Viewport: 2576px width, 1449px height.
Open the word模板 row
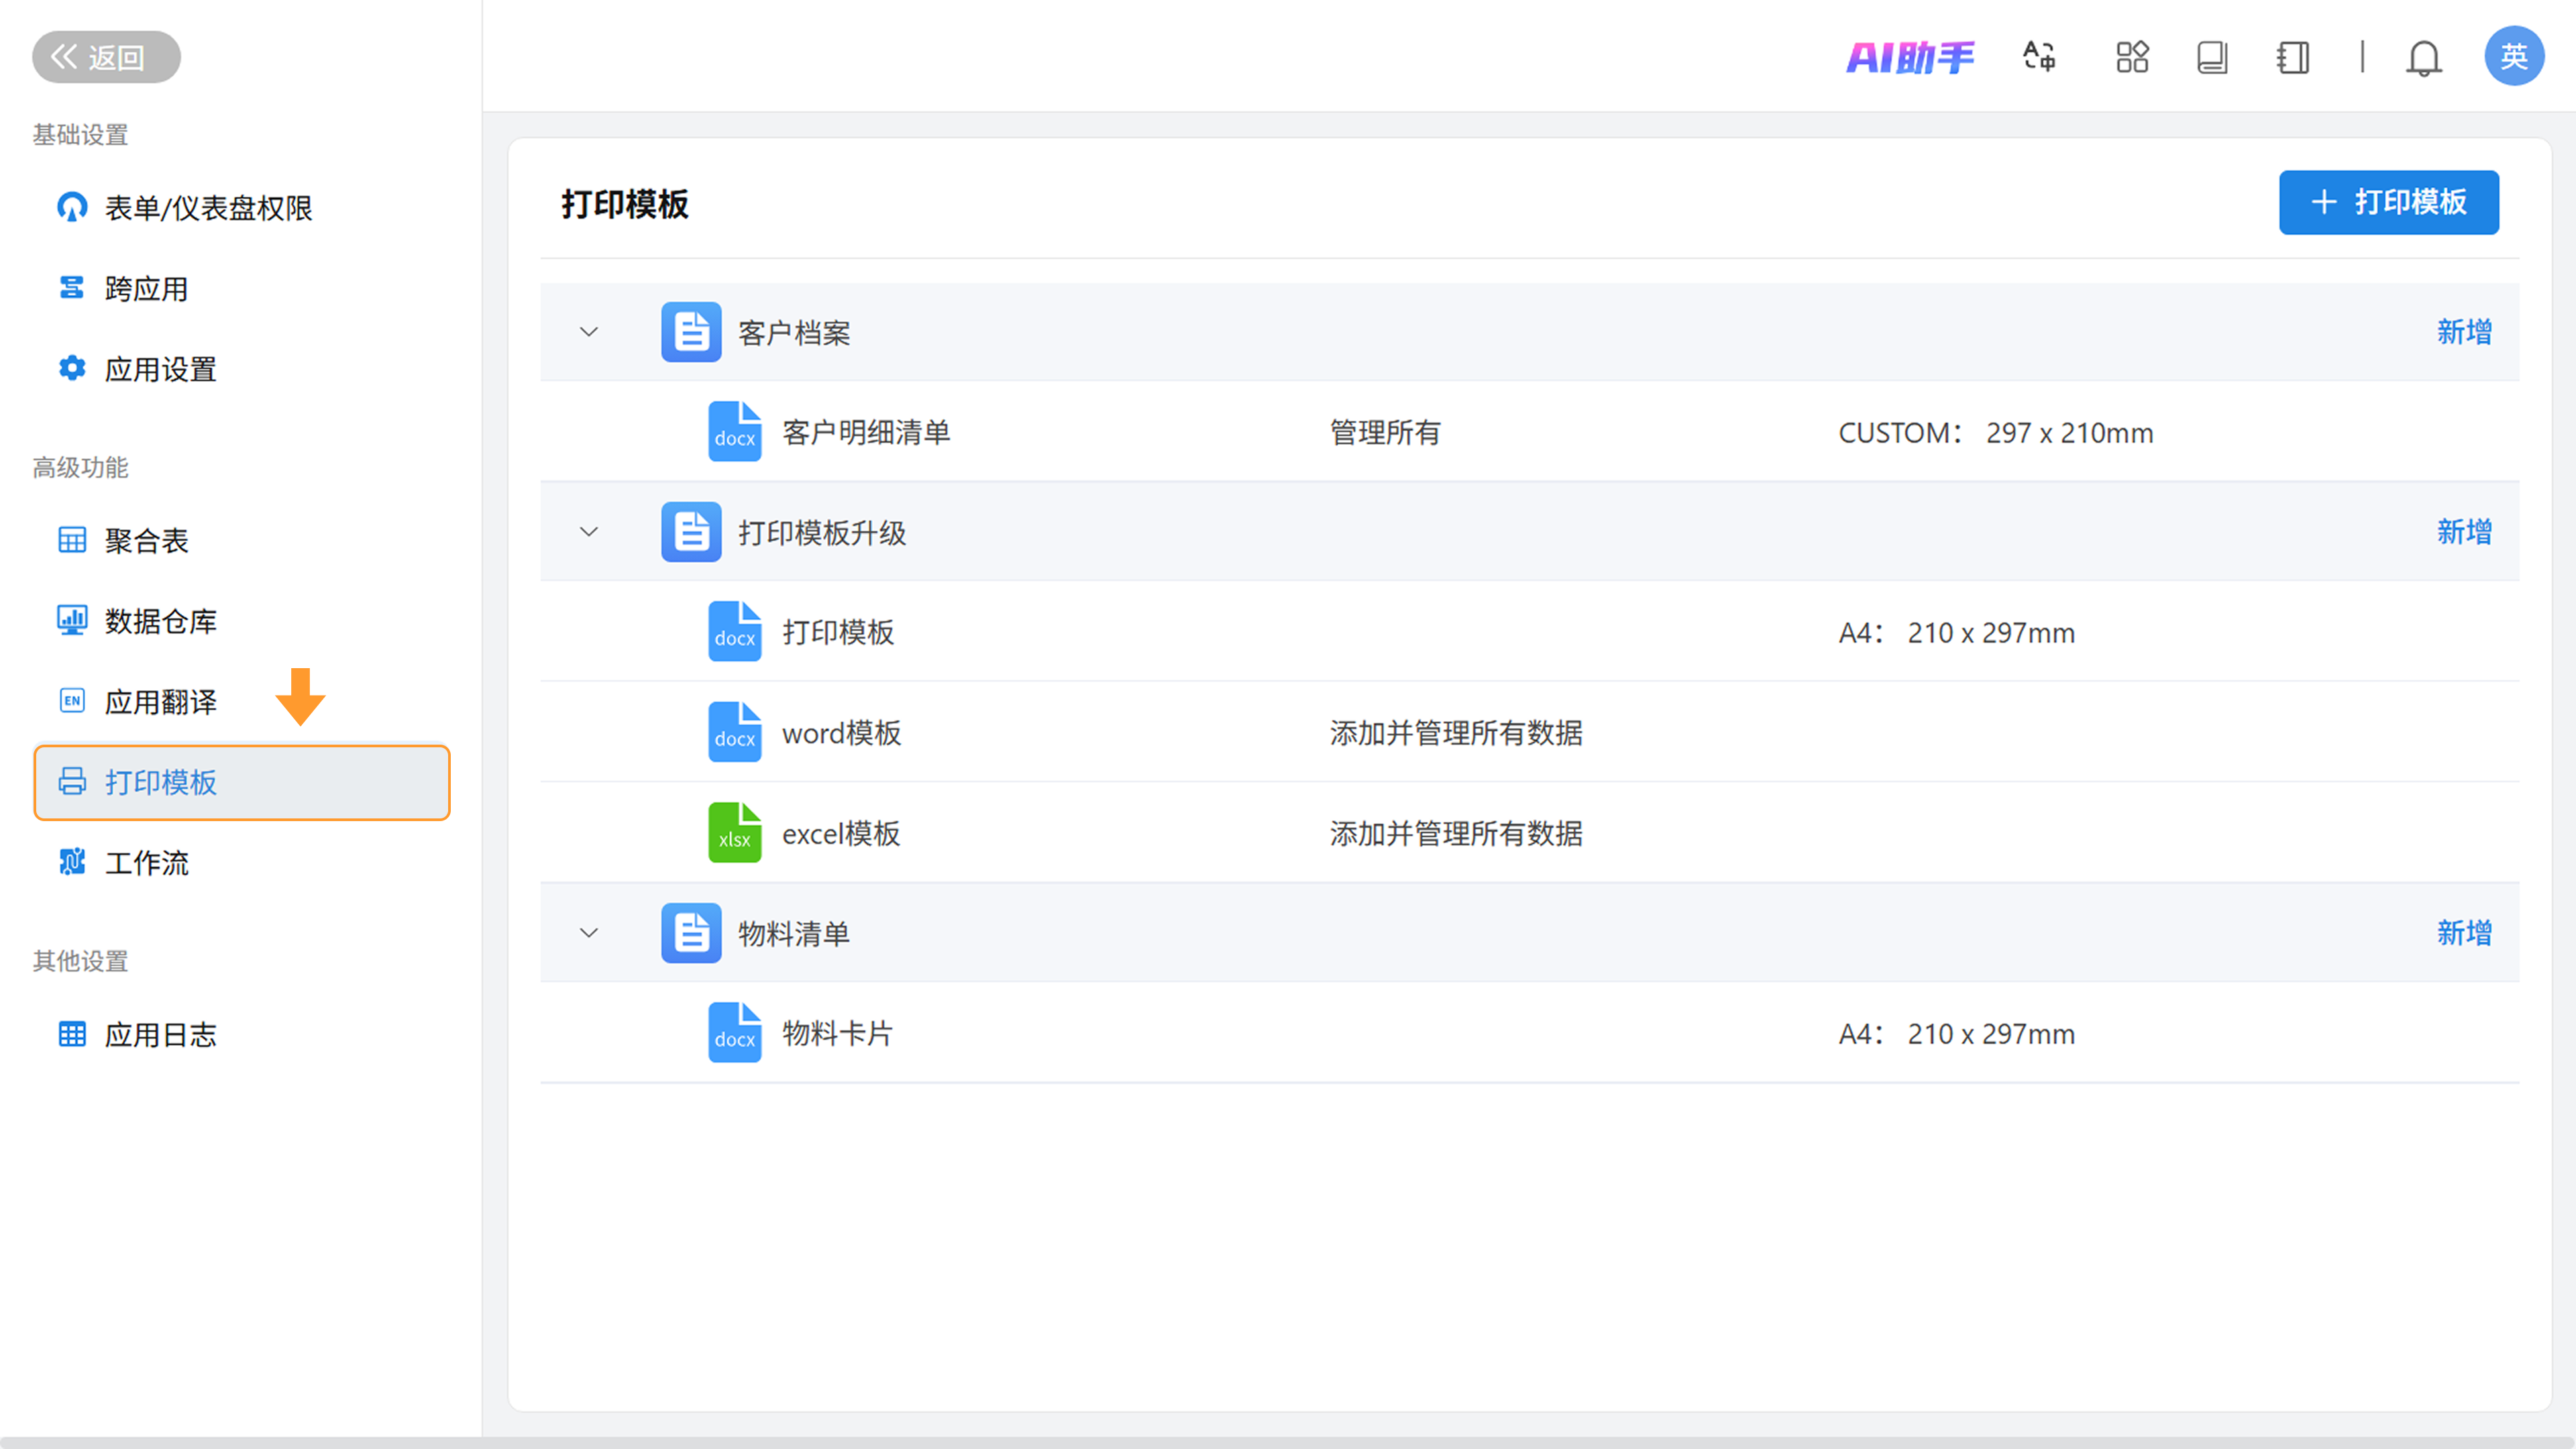click(x=841, y=733)
